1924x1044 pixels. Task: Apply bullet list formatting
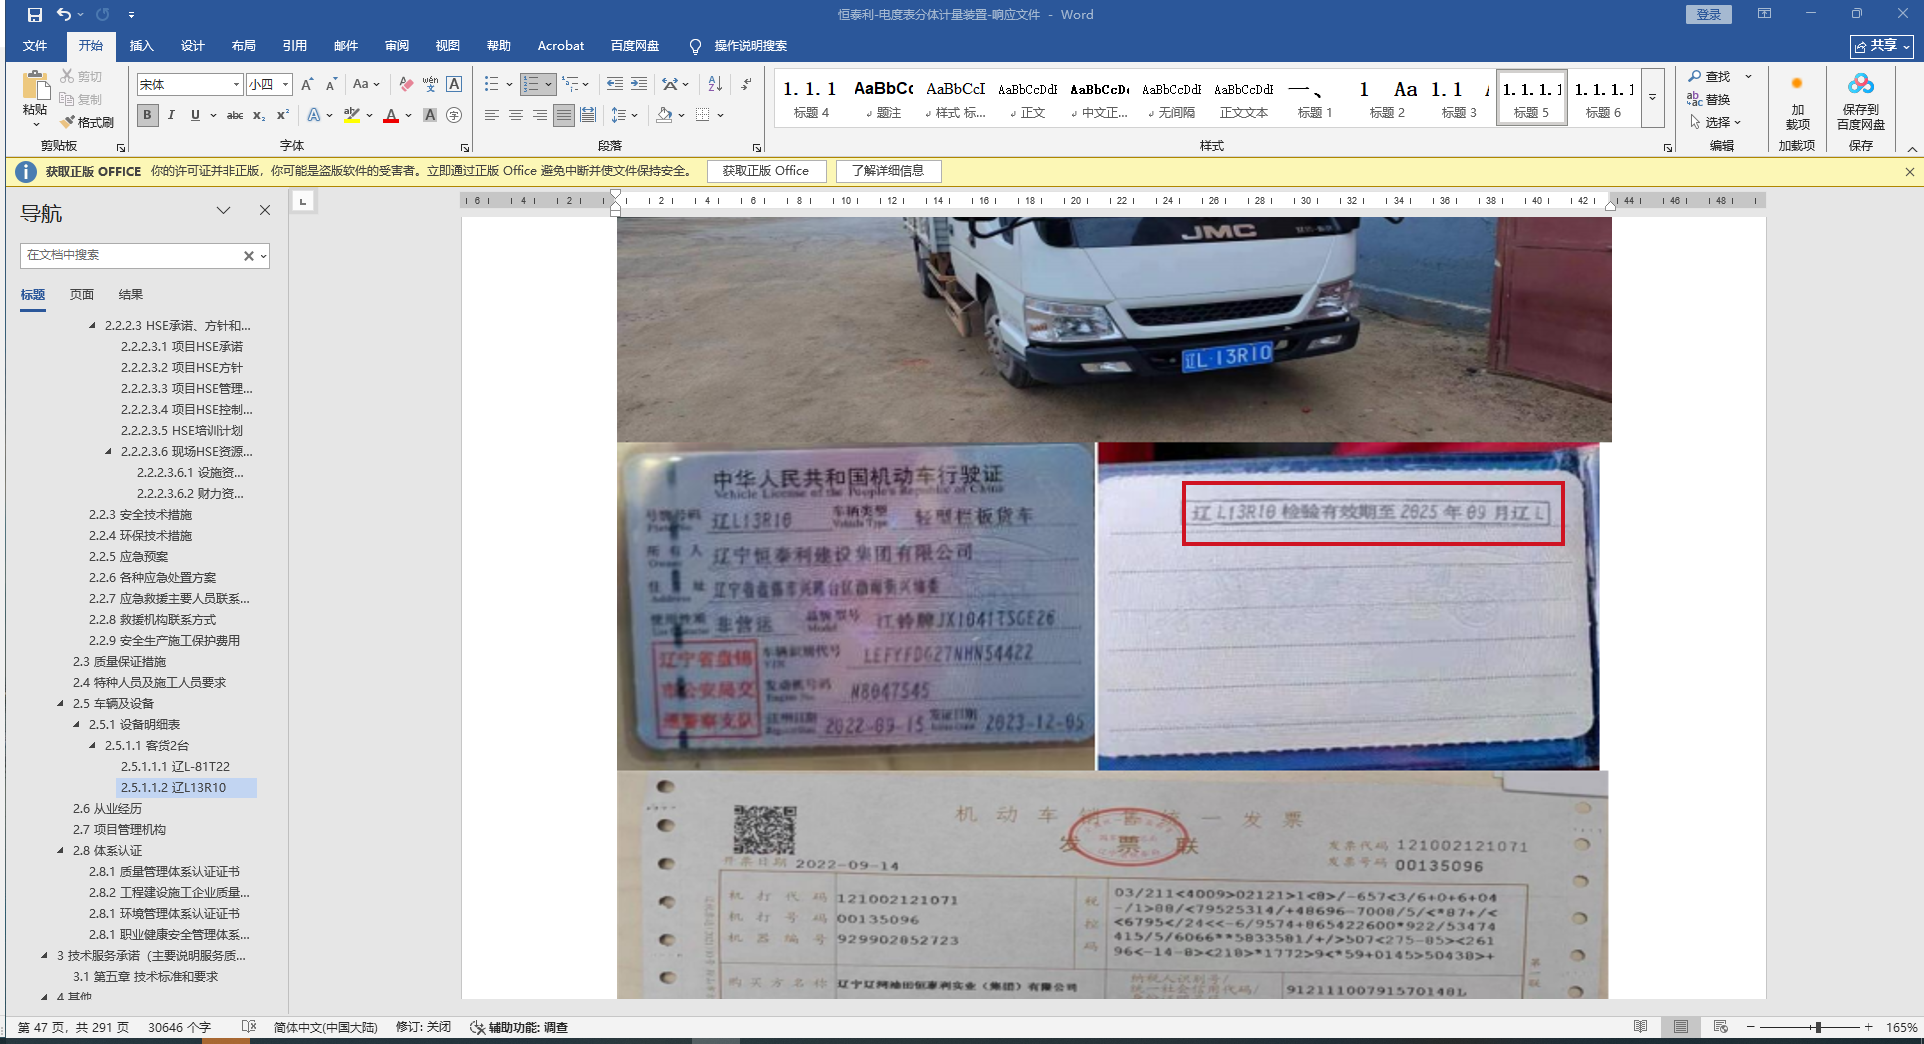pyautogui.click(x=491, y=84)
